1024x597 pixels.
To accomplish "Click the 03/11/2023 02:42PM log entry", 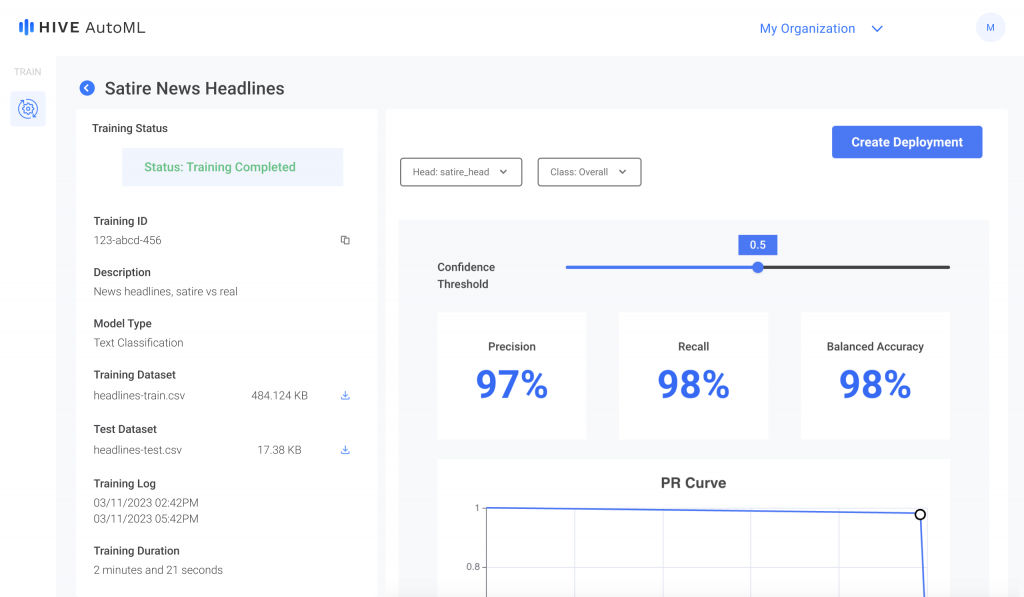I will point(146,503).
